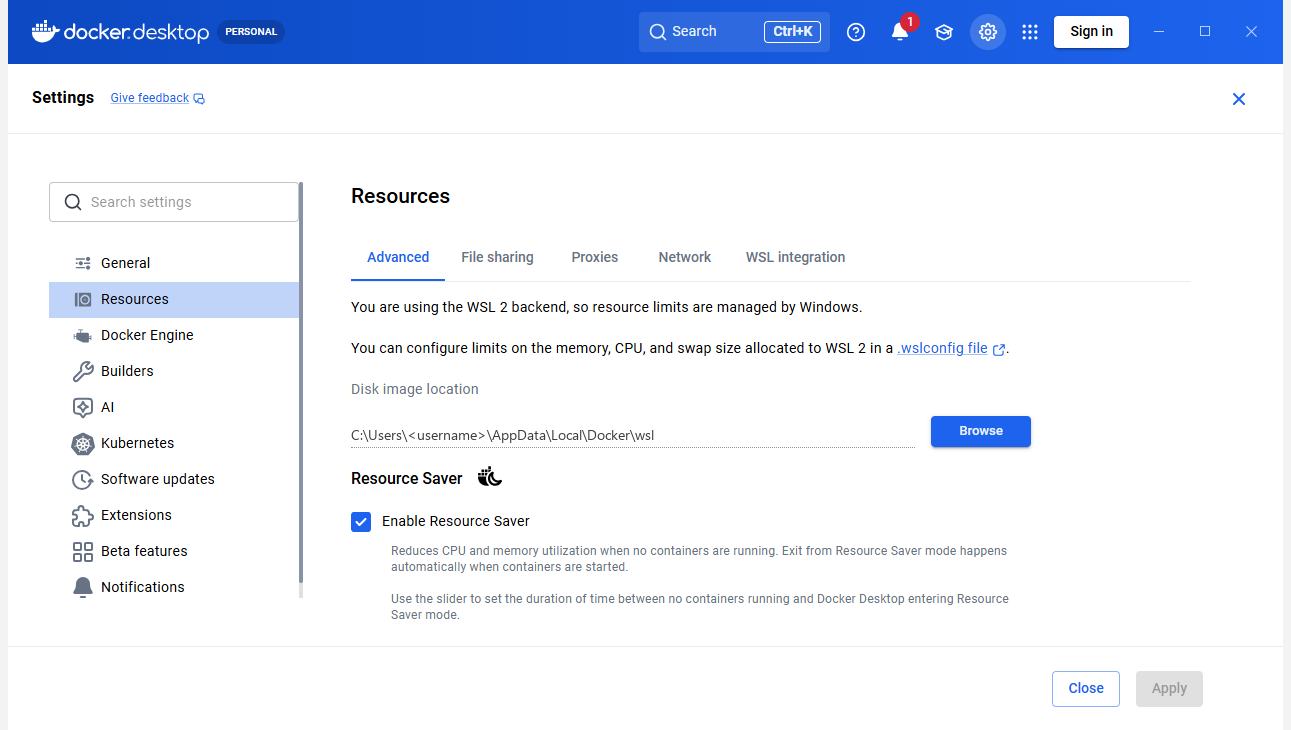1291x730 pixels.
Task: Open the Network tab
Action: (685, 257)
